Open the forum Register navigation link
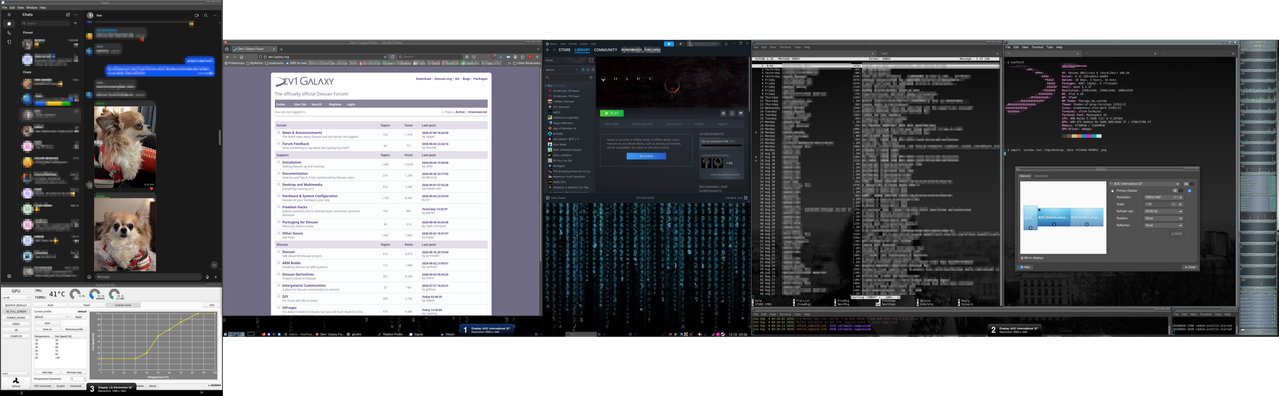This screenshot has height=396, width=1279. pos(335,104)
